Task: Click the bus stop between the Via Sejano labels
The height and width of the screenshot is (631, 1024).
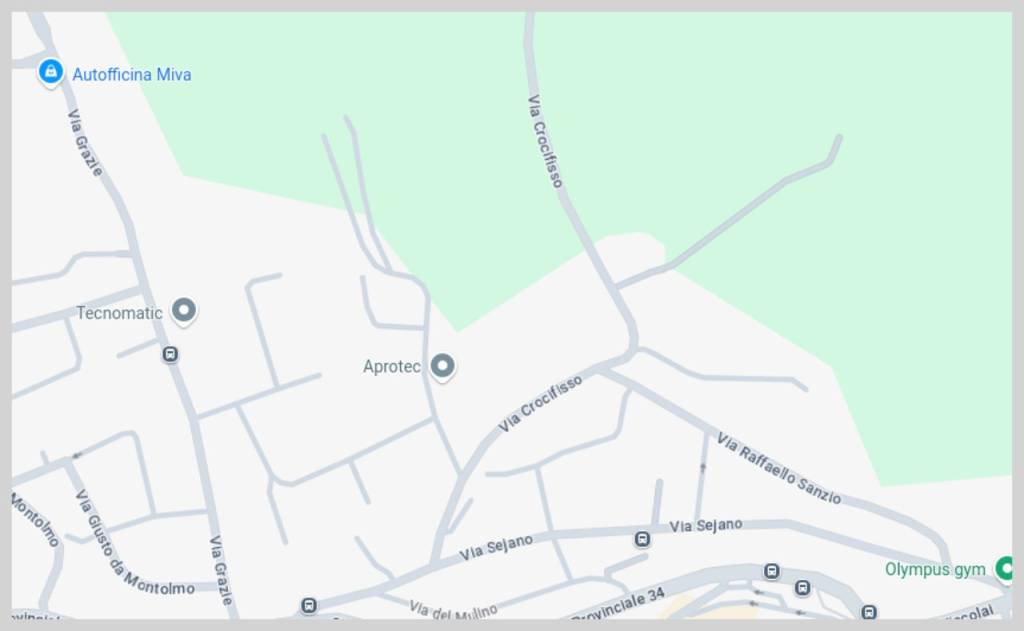Action: [643, 540]
